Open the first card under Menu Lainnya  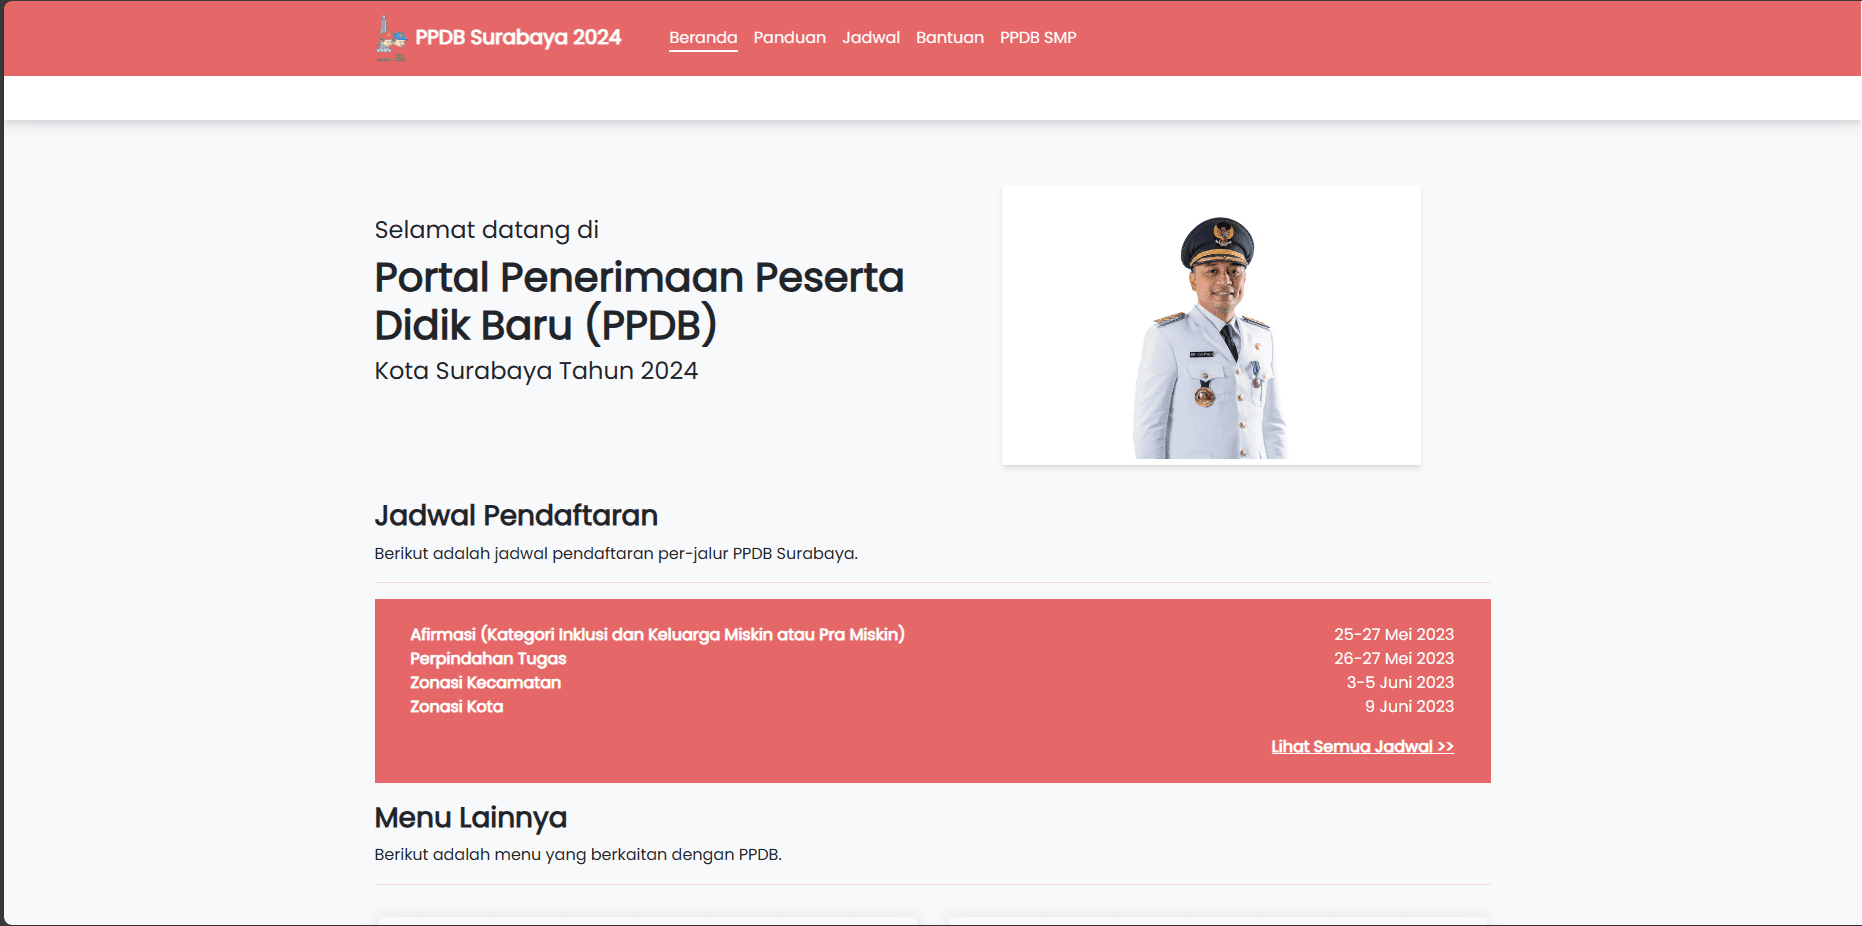point(645,918)
